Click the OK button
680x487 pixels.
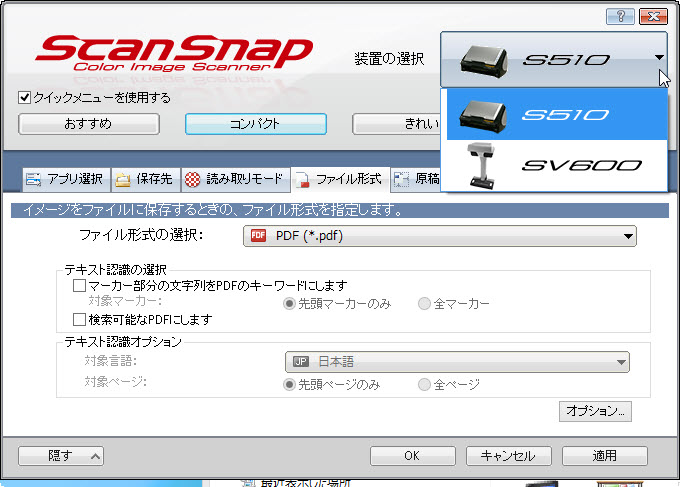click(412, 456)
